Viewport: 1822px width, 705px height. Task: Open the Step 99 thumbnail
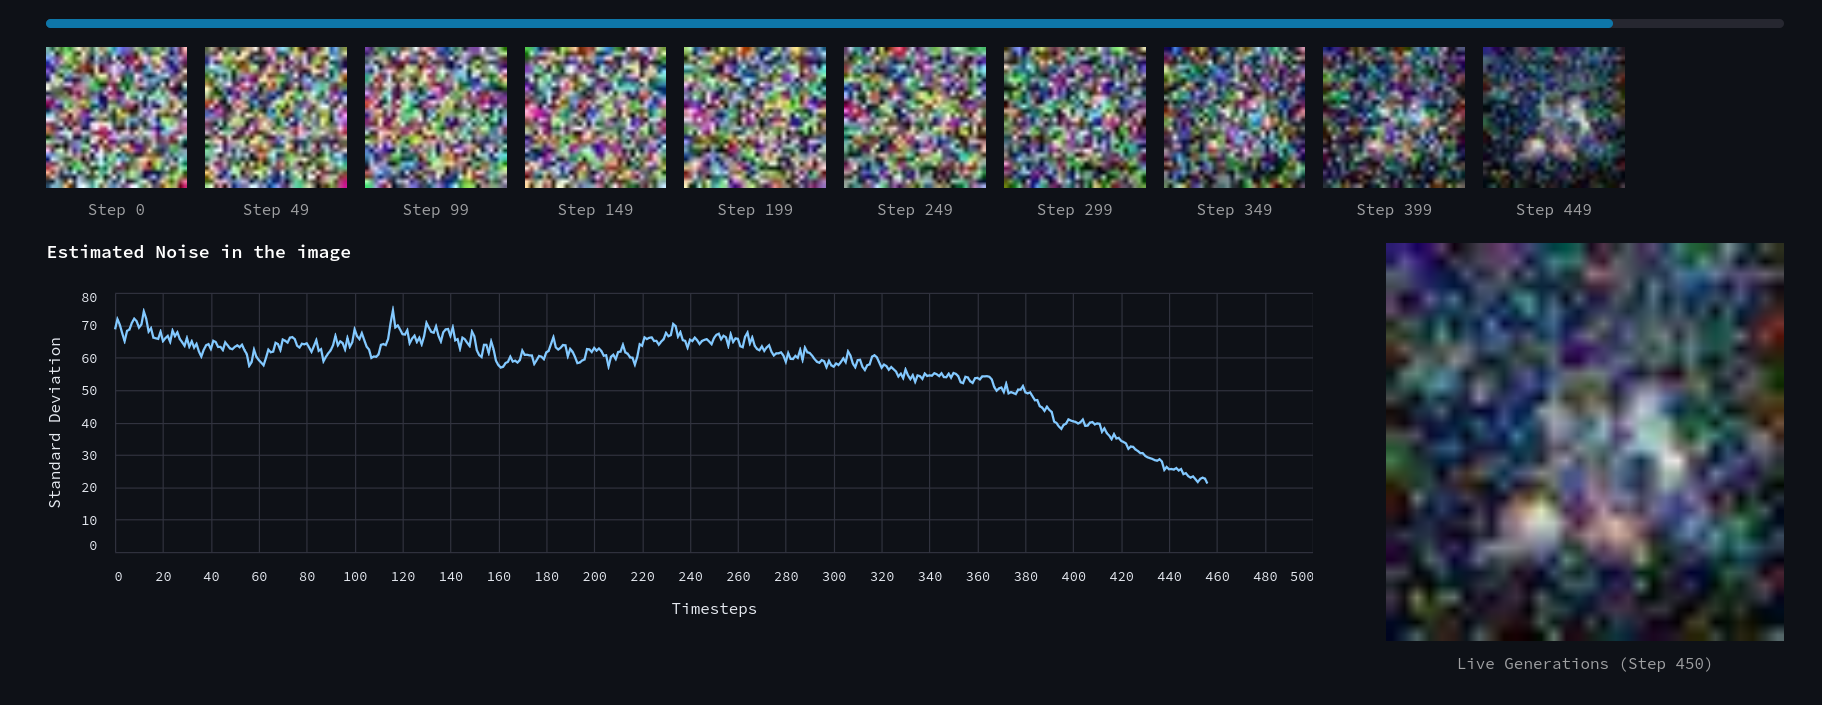coord(436,117)
